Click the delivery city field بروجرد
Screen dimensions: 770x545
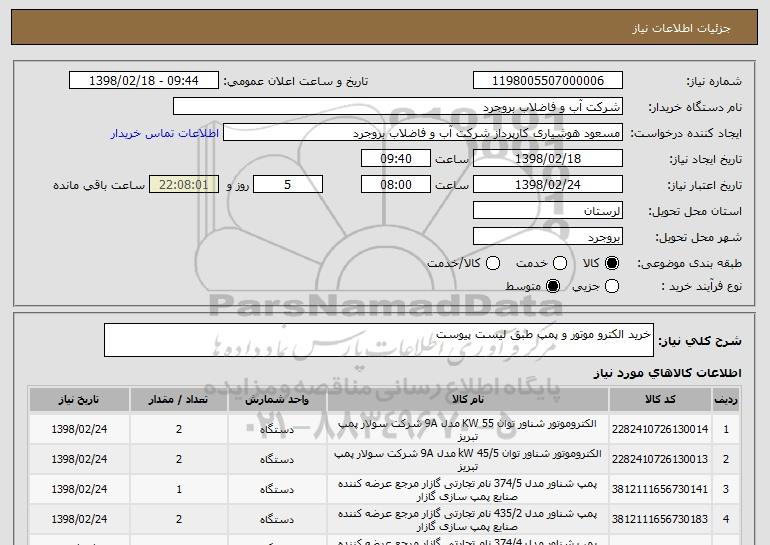[x=548, y=237]
